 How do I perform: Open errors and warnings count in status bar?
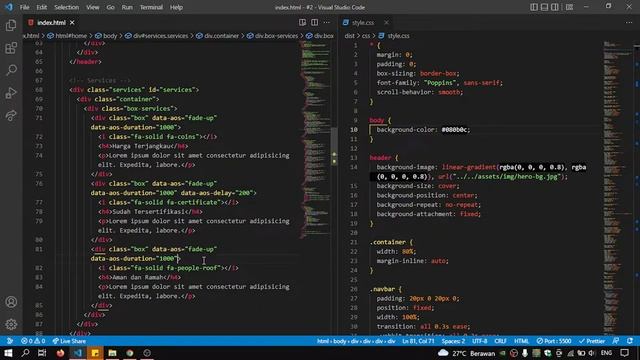click(33, 341)
